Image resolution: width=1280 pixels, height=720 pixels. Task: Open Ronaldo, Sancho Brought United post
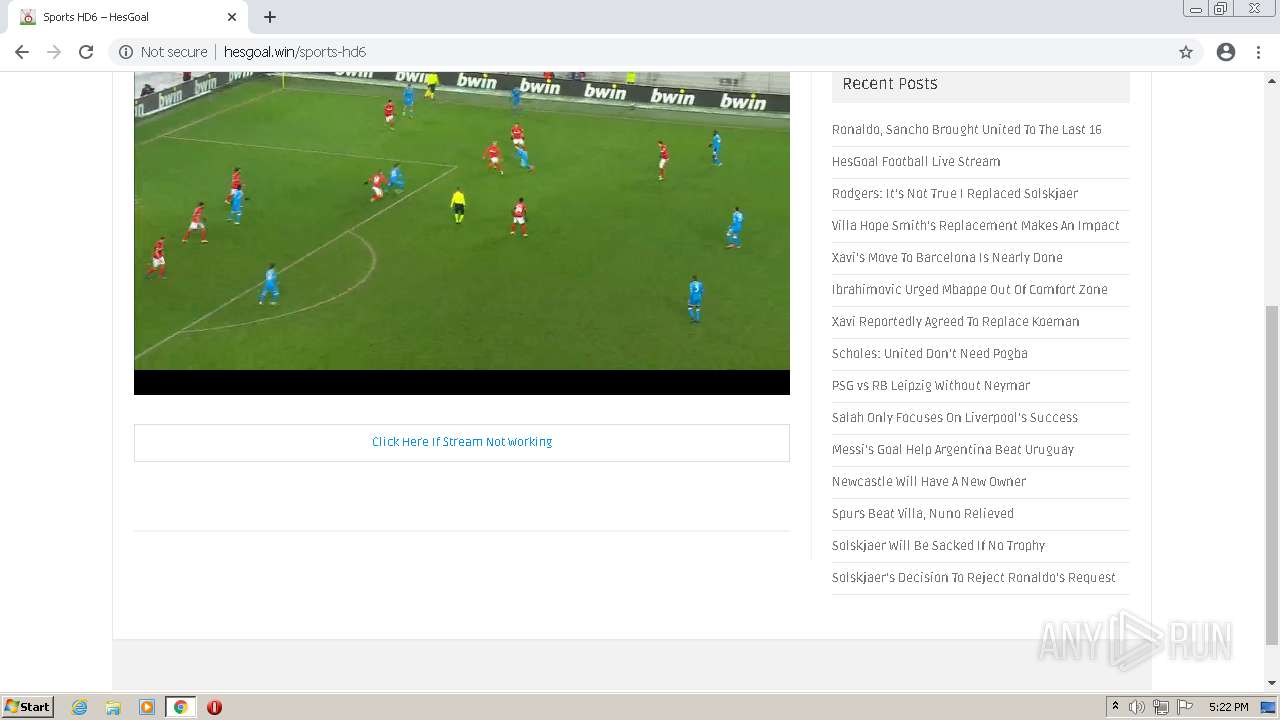[x=966, y=130]
